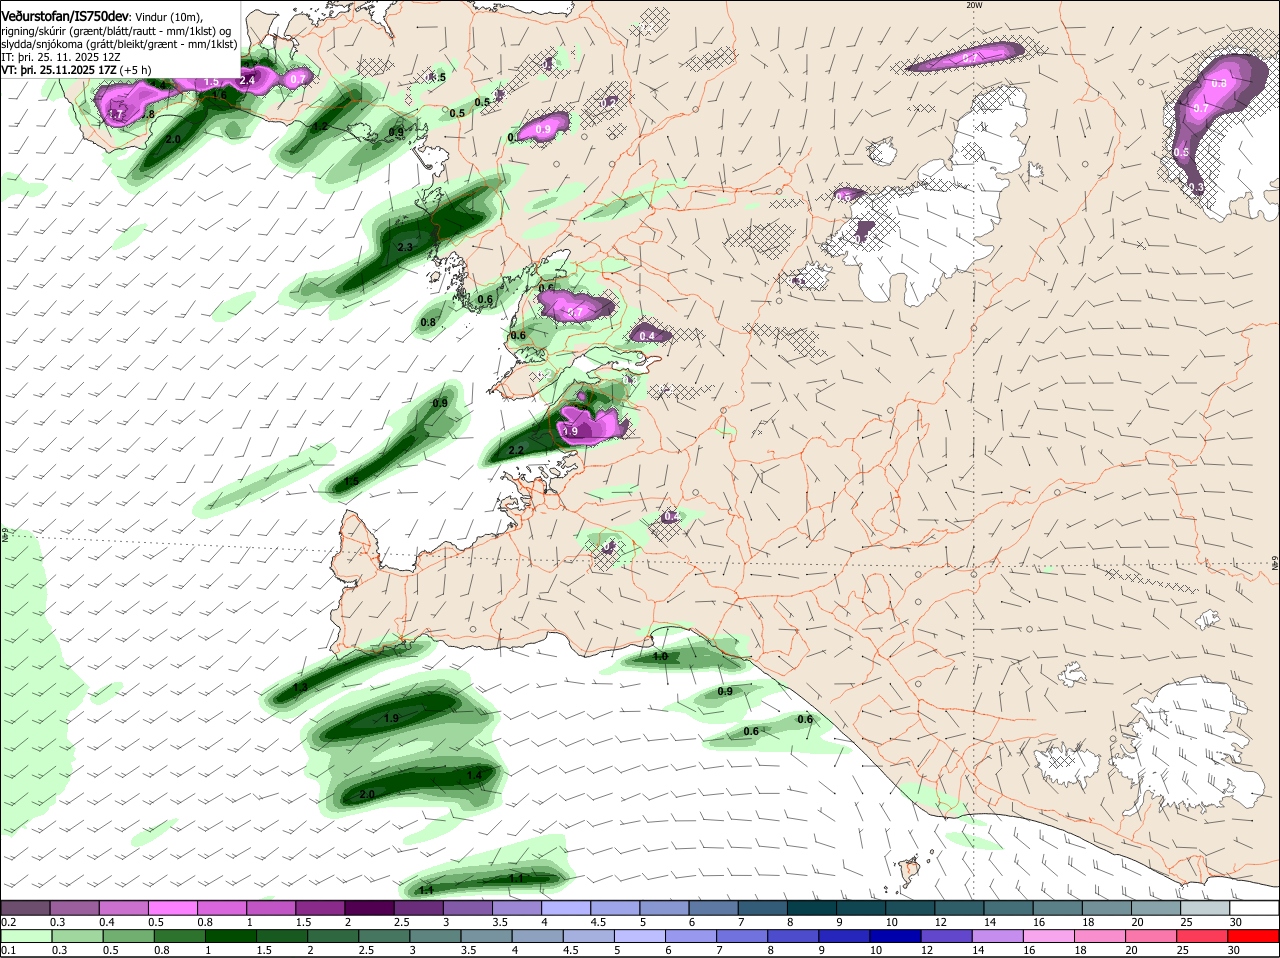The height and width of the screenshot is (958, 1280).
Task: Click snow scale swatch between 4 and 4.5
Action: pos(566,907)
